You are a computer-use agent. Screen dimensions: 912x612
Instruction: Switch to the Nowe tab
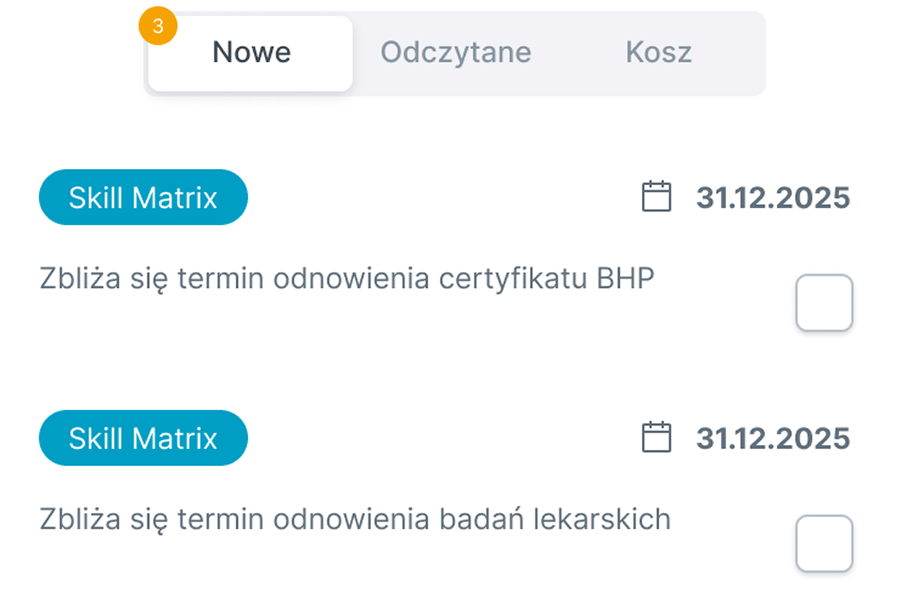[251, 53]
